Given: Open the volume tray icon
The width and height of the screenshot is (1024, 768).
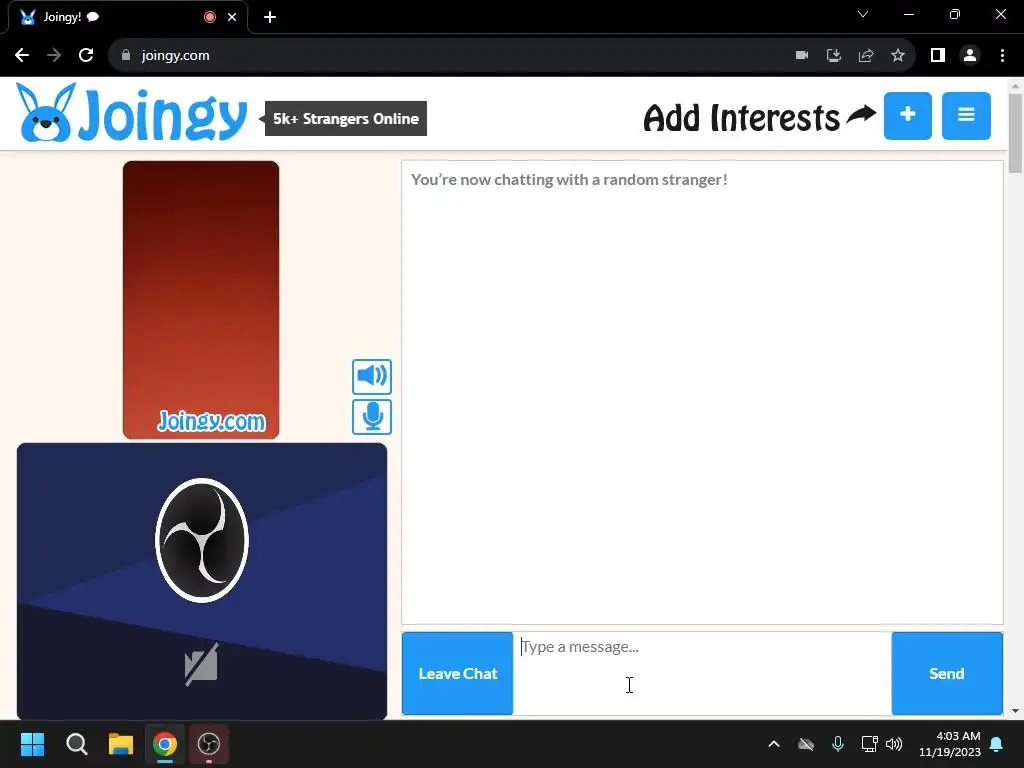Looking at the screenshot, I should (x=894, y=744).
